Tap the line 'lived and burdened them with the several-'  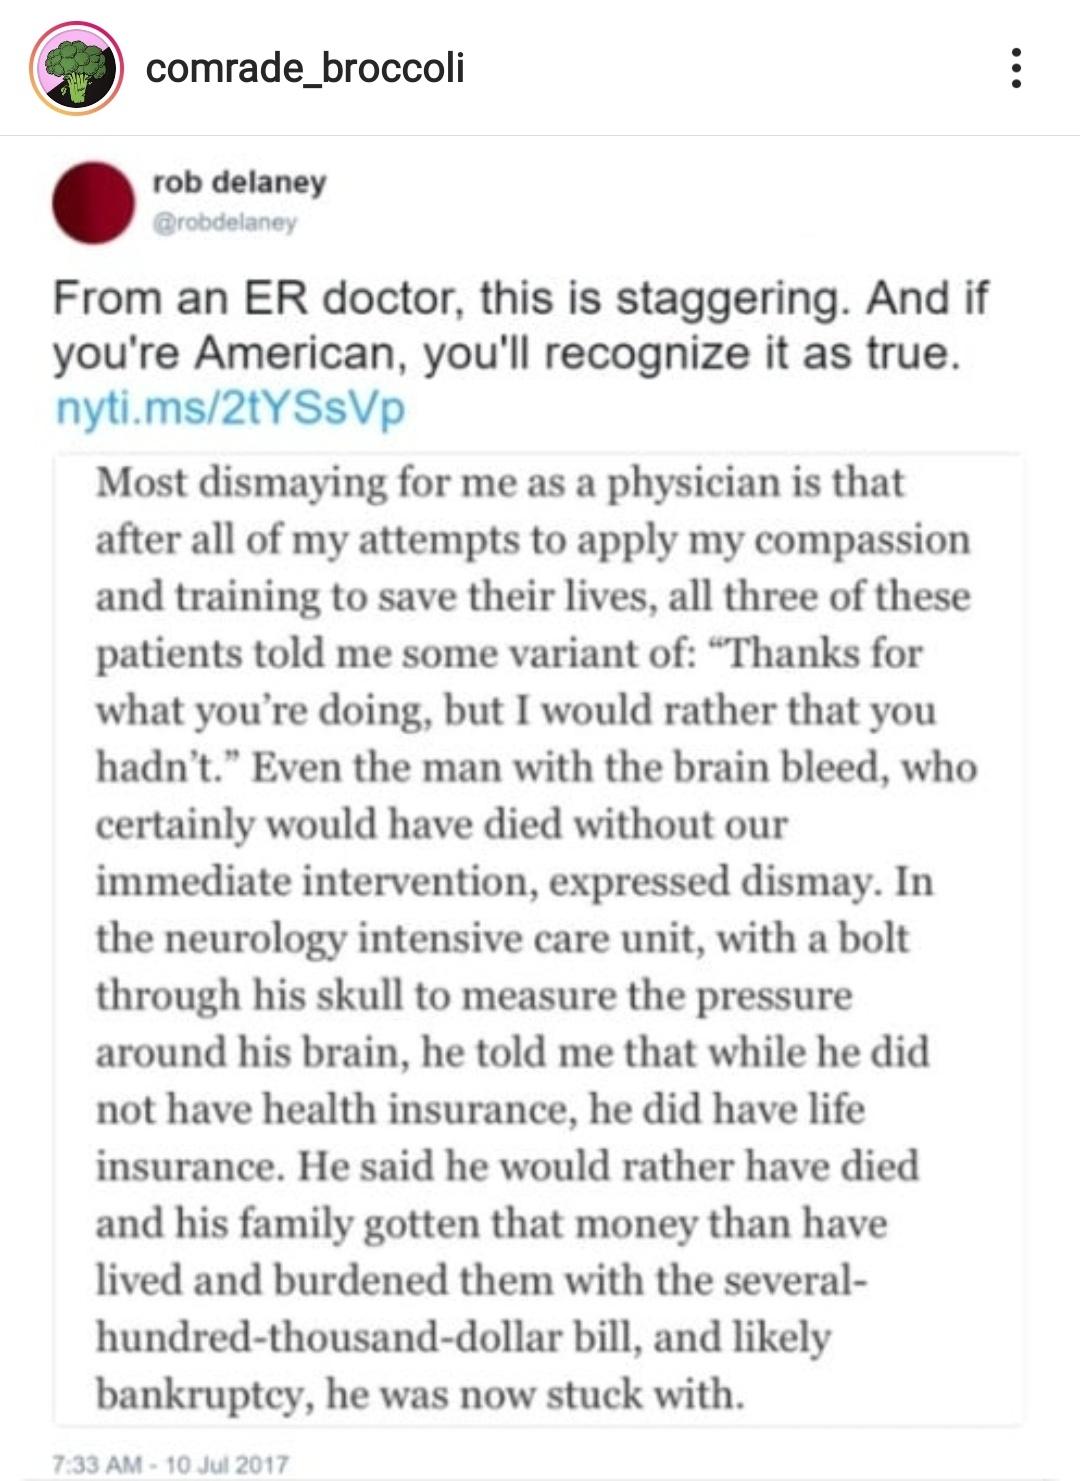[x=482, y=1281]
